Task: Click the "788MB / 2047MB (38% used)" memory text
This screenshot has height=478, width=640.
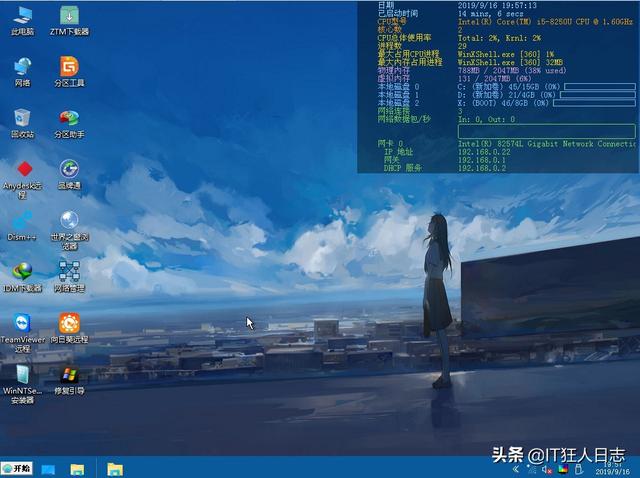Action: pos(512,70)
